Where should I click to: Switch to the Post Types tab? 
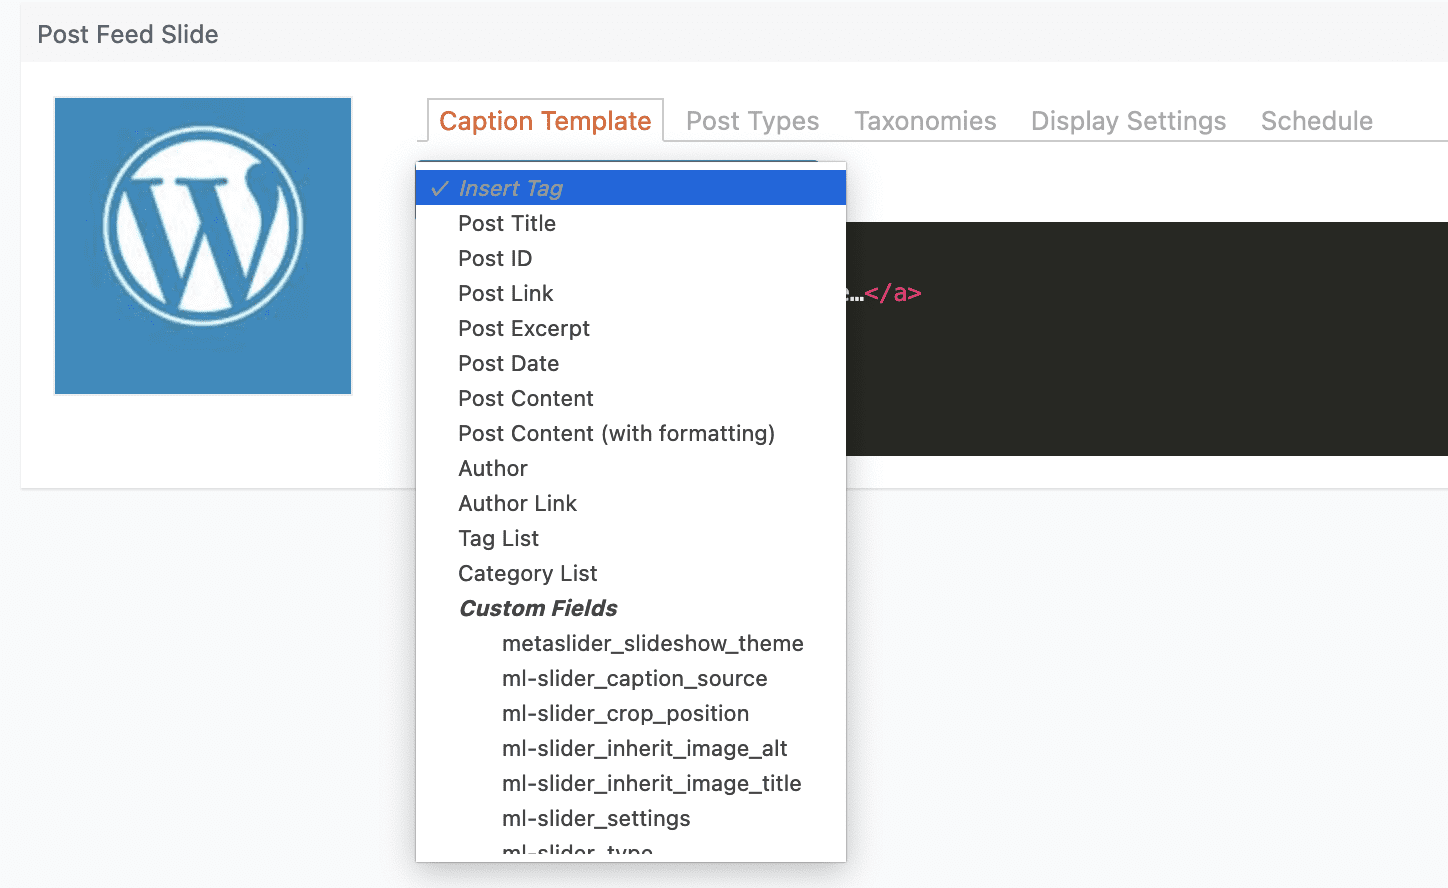pyautogui.click(x=752, y=121)
